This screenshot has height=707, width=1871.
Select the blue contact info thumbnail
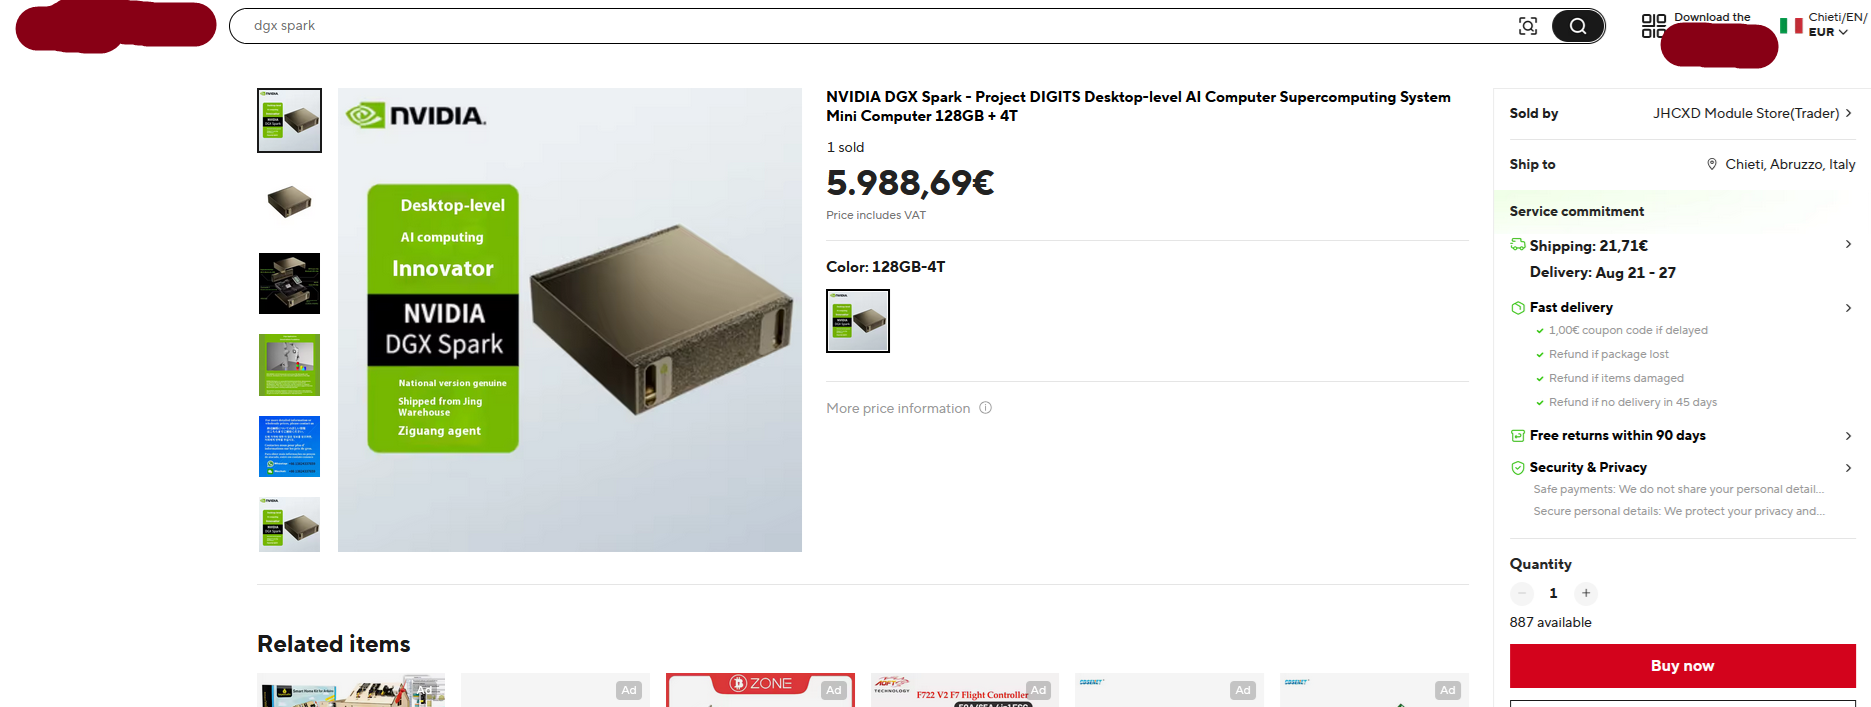point(289,446)
